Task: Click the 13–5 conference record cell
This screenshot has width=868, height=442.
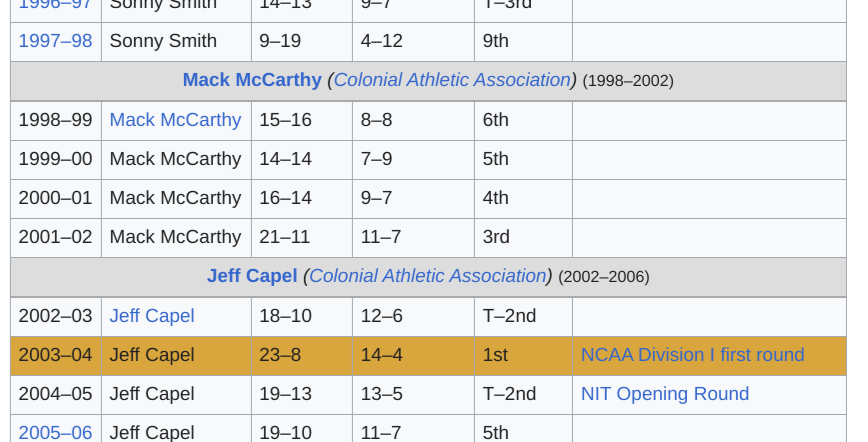Action: click(382, 394)
